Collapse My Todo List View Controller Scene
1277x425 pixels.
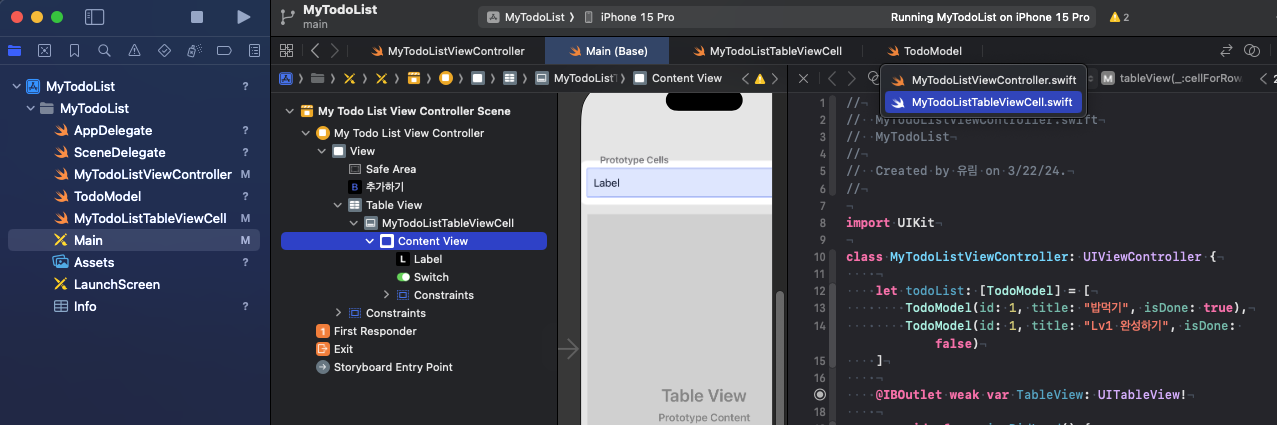pos(291,111)
